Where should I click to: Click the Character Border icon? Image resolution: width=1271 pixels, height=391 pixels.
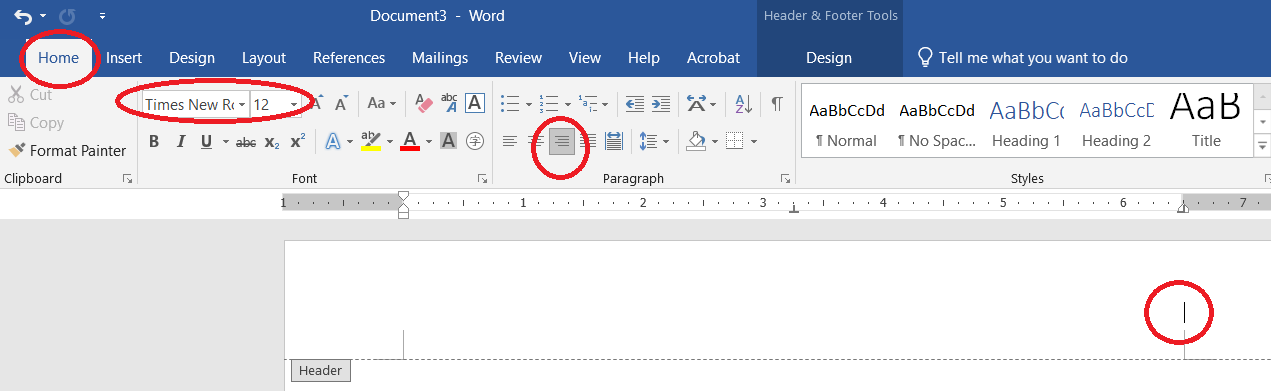(475, 104)
